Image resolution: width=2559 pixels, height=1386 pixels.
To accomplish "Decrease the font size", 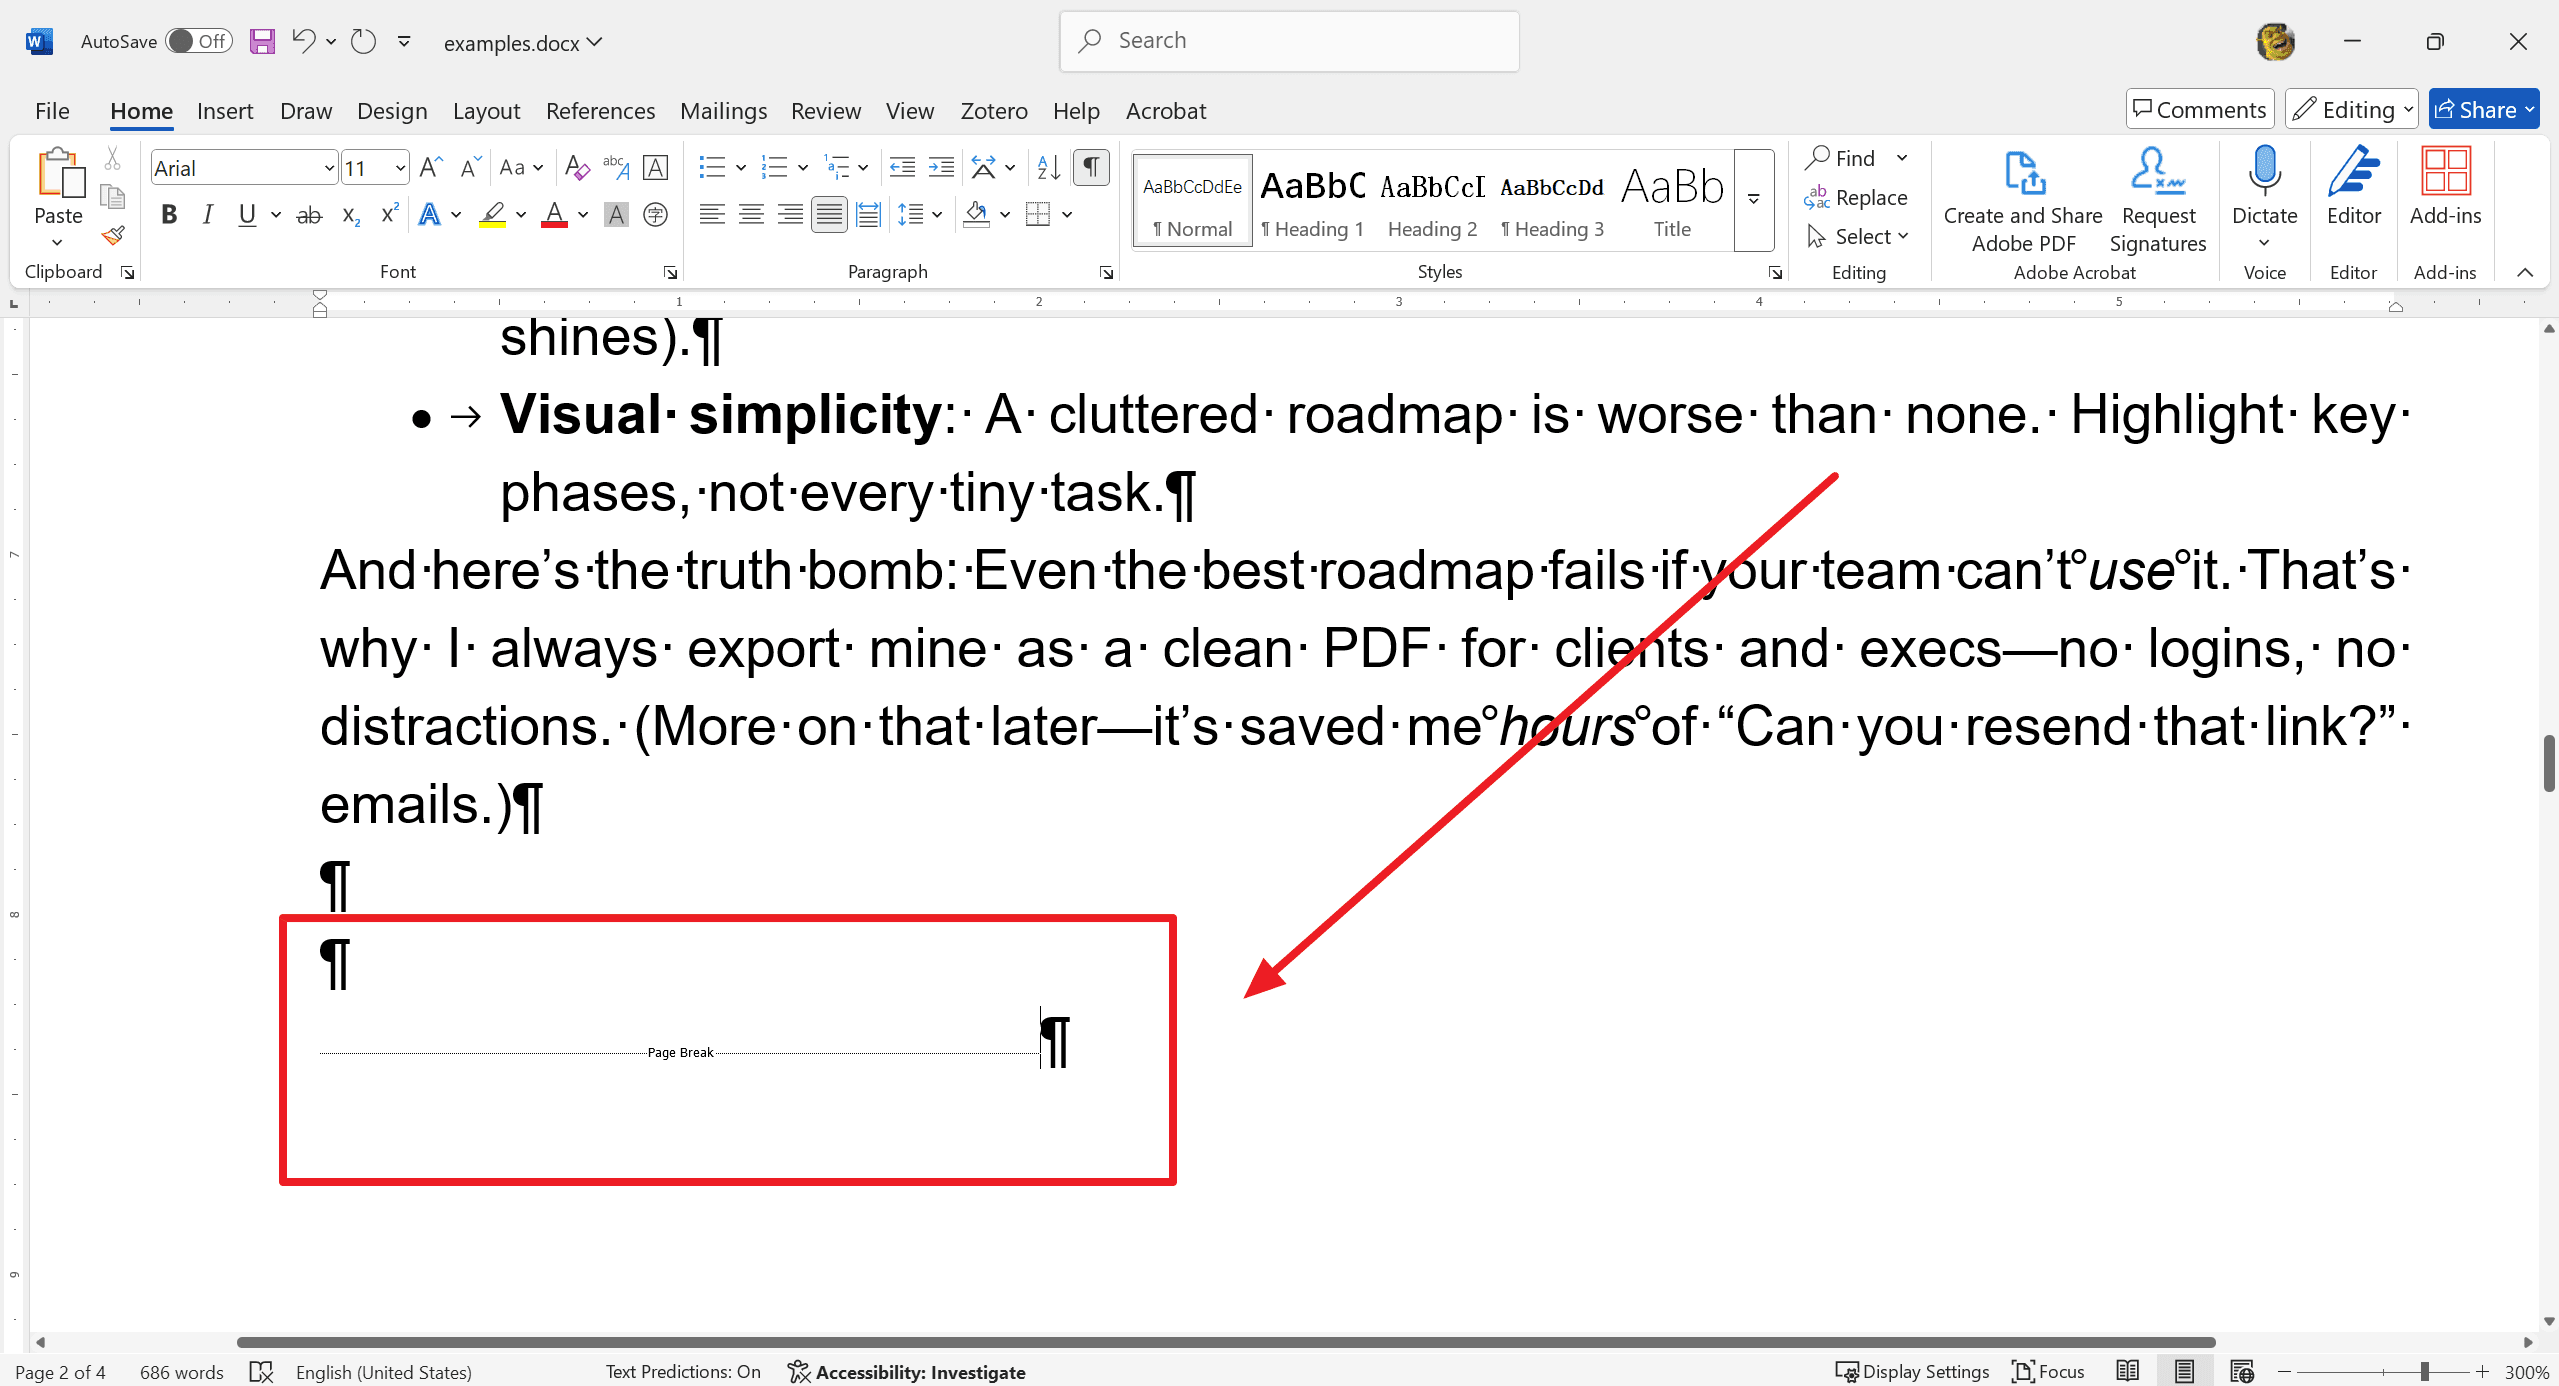I will click(470, 167).
